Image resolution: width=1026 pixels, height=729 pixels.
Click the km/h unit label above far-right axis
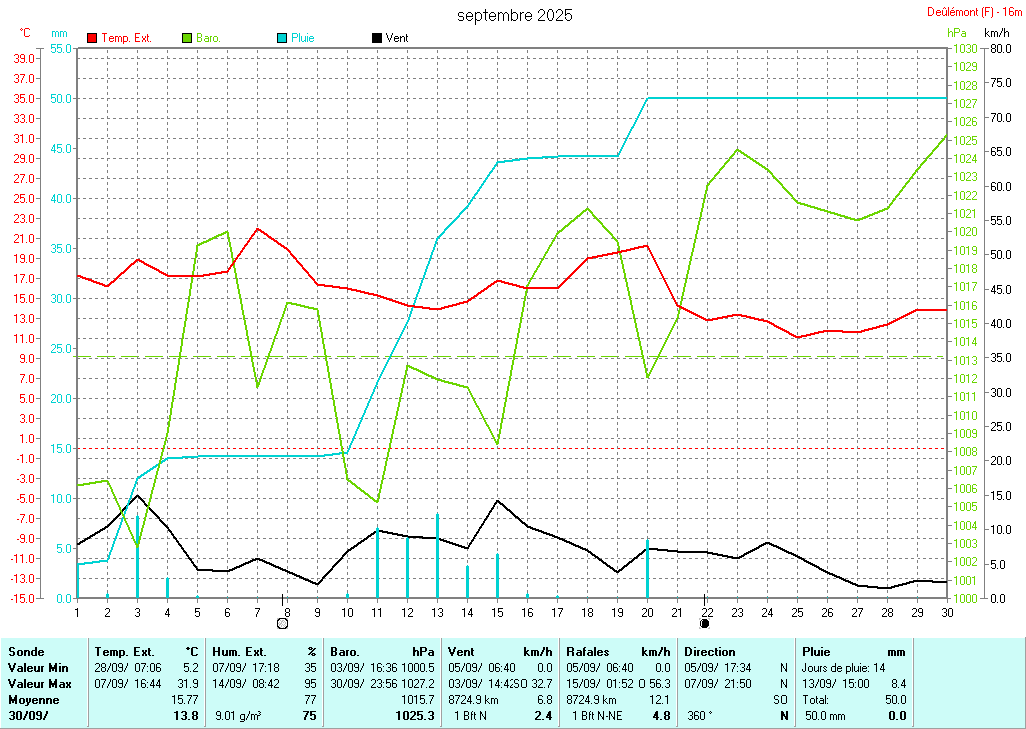(997, 33)
